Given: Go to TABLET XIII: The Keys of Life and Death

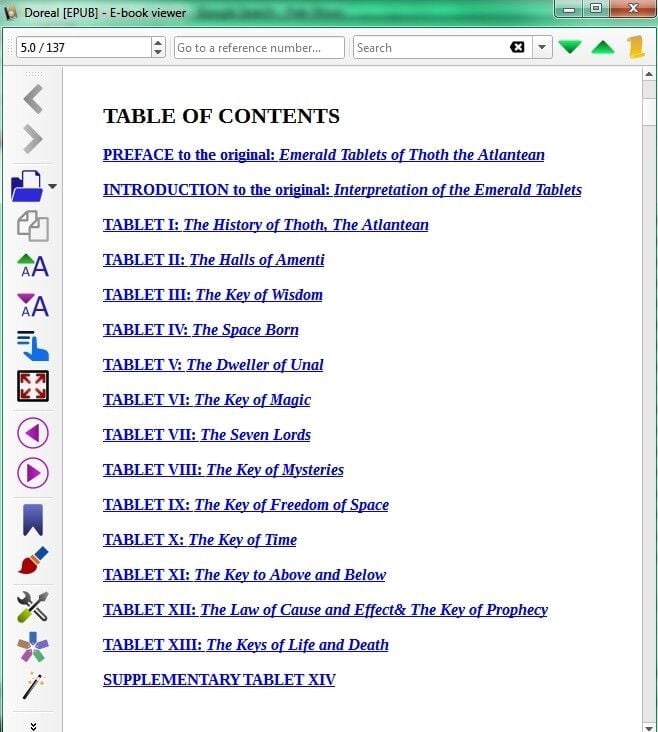Looking at the screenshot, I should [x=246, y=645].
